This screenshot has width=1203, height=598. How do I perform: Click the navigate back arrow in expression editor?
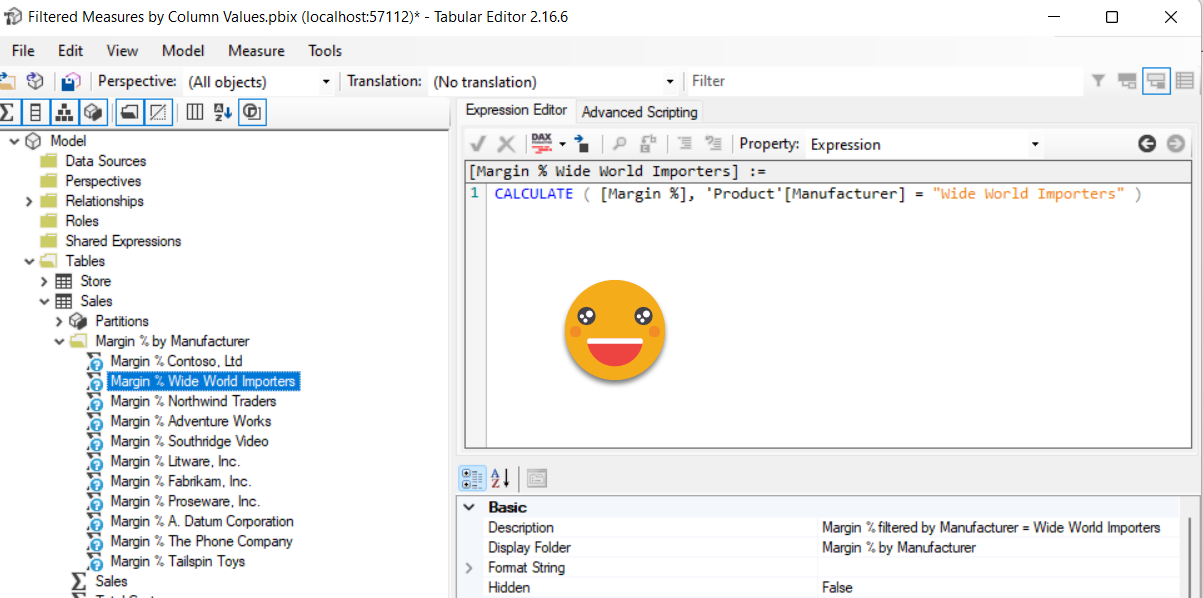(x=1147, y=144)
